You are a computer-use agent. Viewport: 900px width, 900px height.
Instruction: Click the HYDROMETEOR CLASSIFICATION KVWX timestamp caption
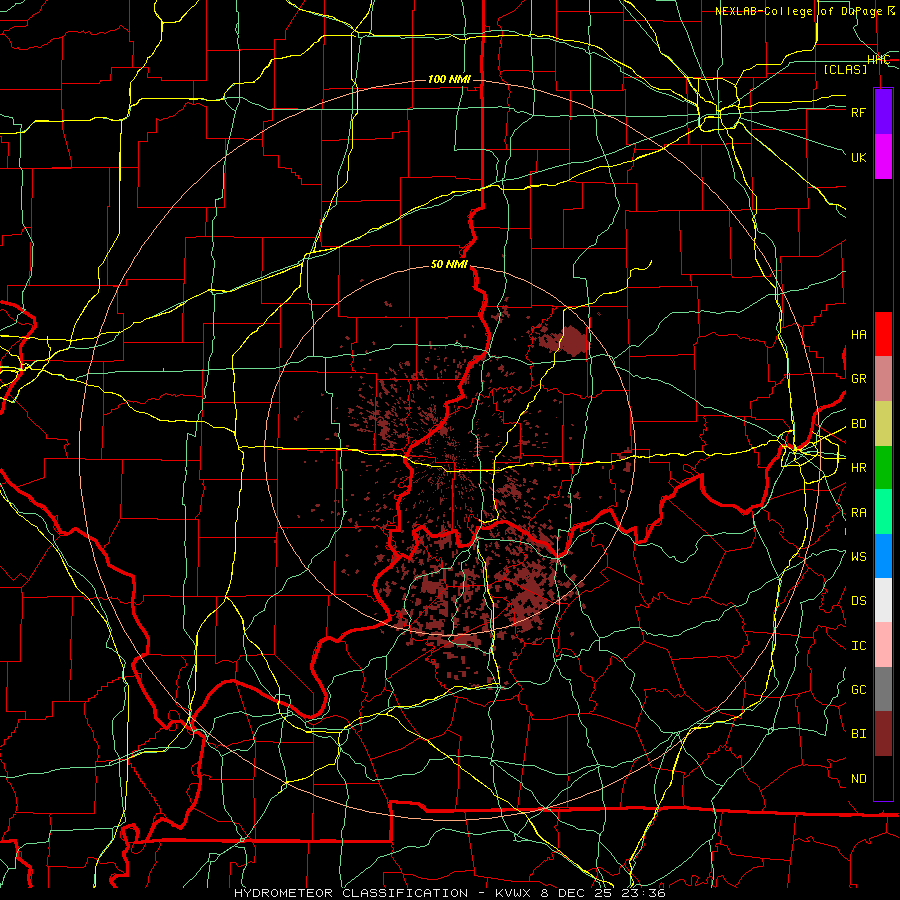click(449, 893)
